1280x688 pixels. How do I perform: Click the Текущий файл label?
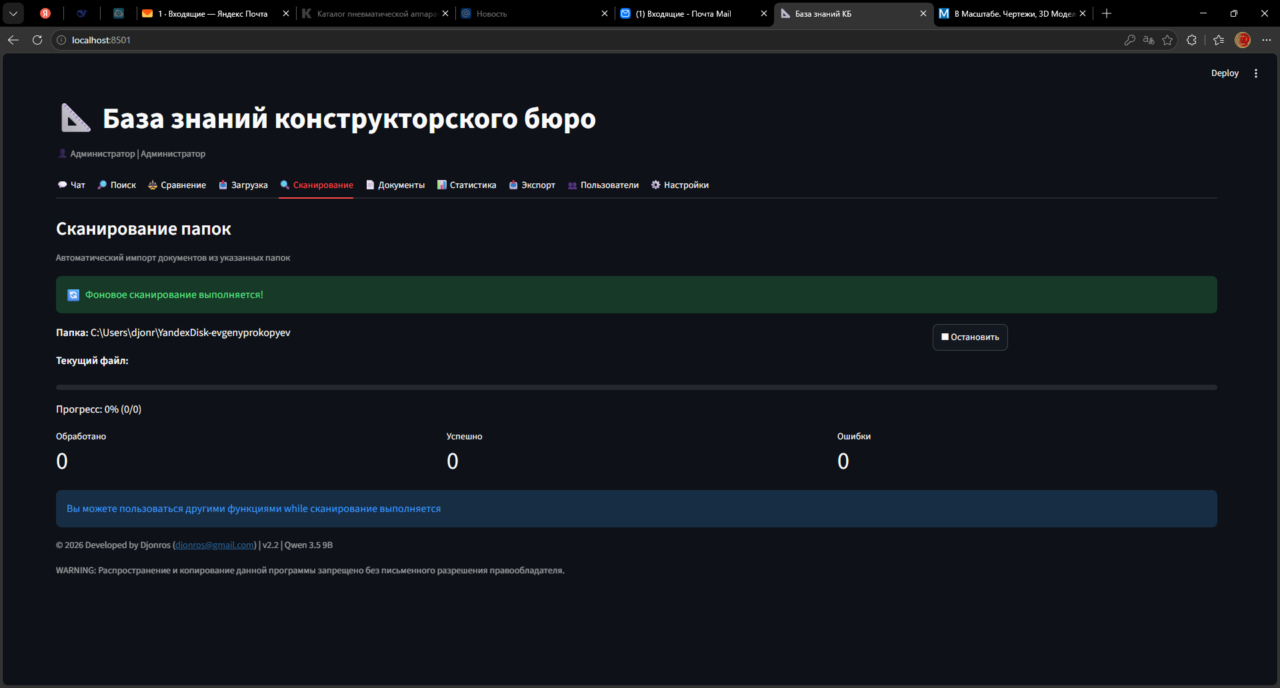(92, 360)
